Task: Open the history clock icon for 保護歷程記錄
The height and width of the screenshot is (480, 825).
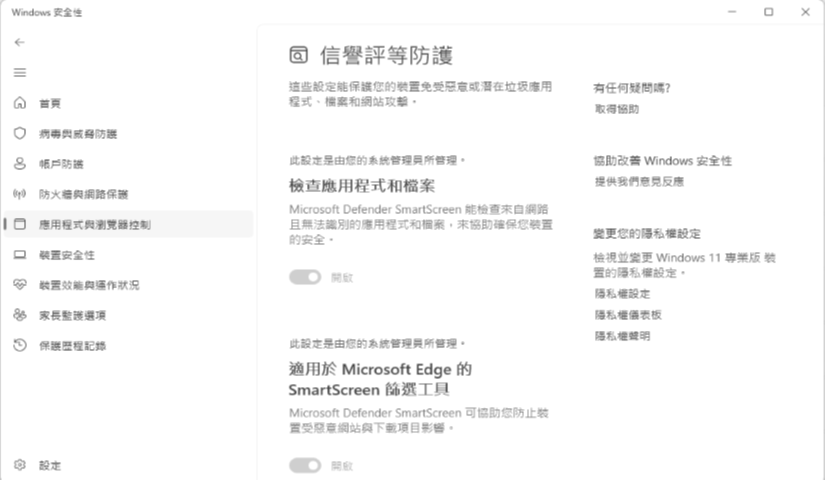Action: [19, 345]
